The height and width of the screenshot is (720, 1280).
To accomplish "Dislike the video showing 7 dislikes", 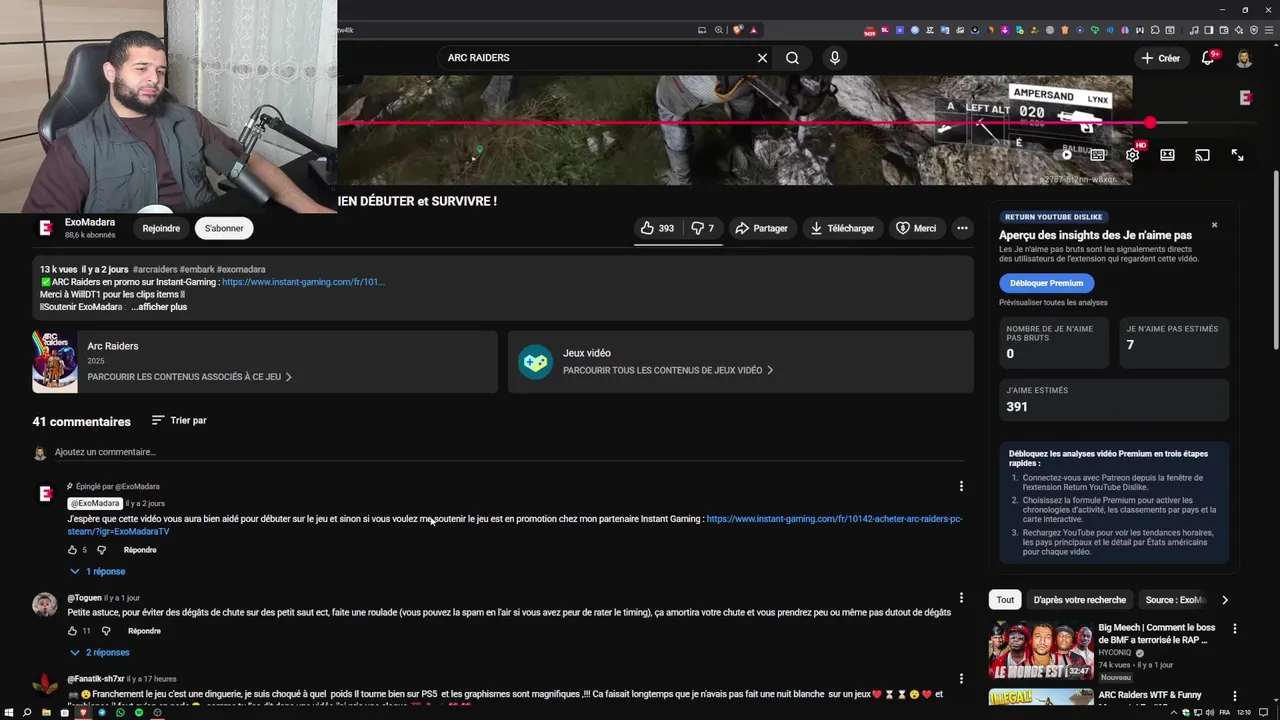I will tap(702, 228).
